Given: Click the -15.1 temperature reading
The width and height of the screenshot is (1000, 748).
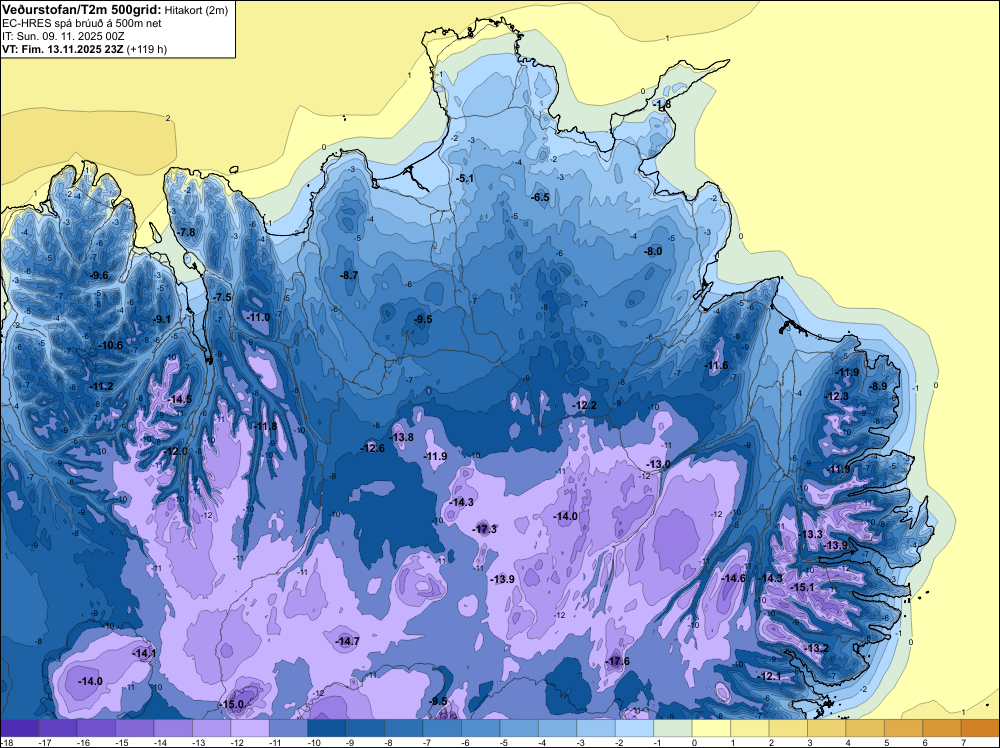Looking at the screenshot, I should click(802, 587).
